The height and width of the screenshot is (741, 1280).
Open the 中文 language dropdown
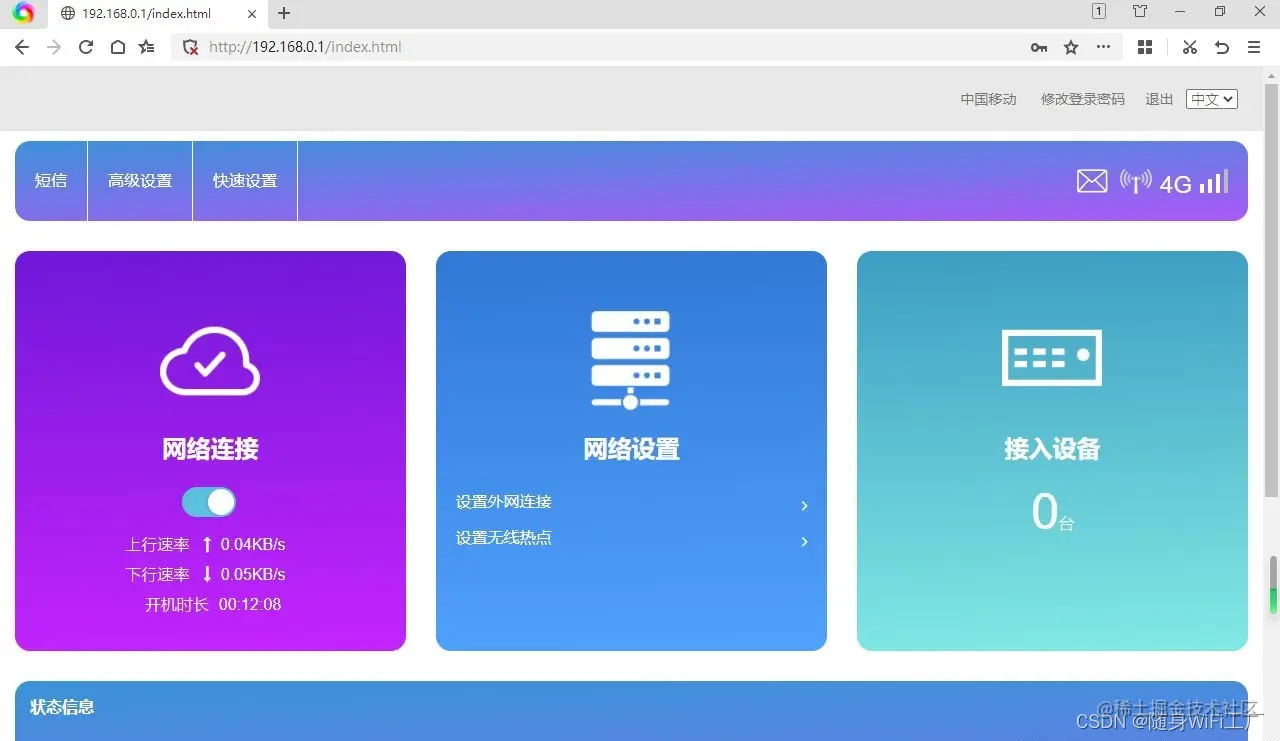(x=1212, y=99)
